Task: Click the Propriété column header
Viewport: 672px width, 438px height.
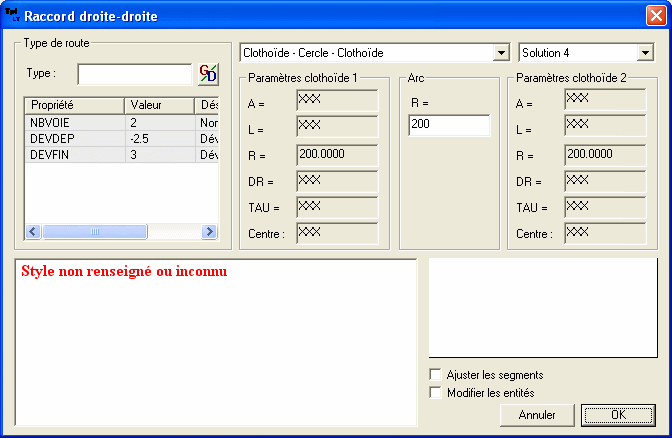Action: (74, 105)
